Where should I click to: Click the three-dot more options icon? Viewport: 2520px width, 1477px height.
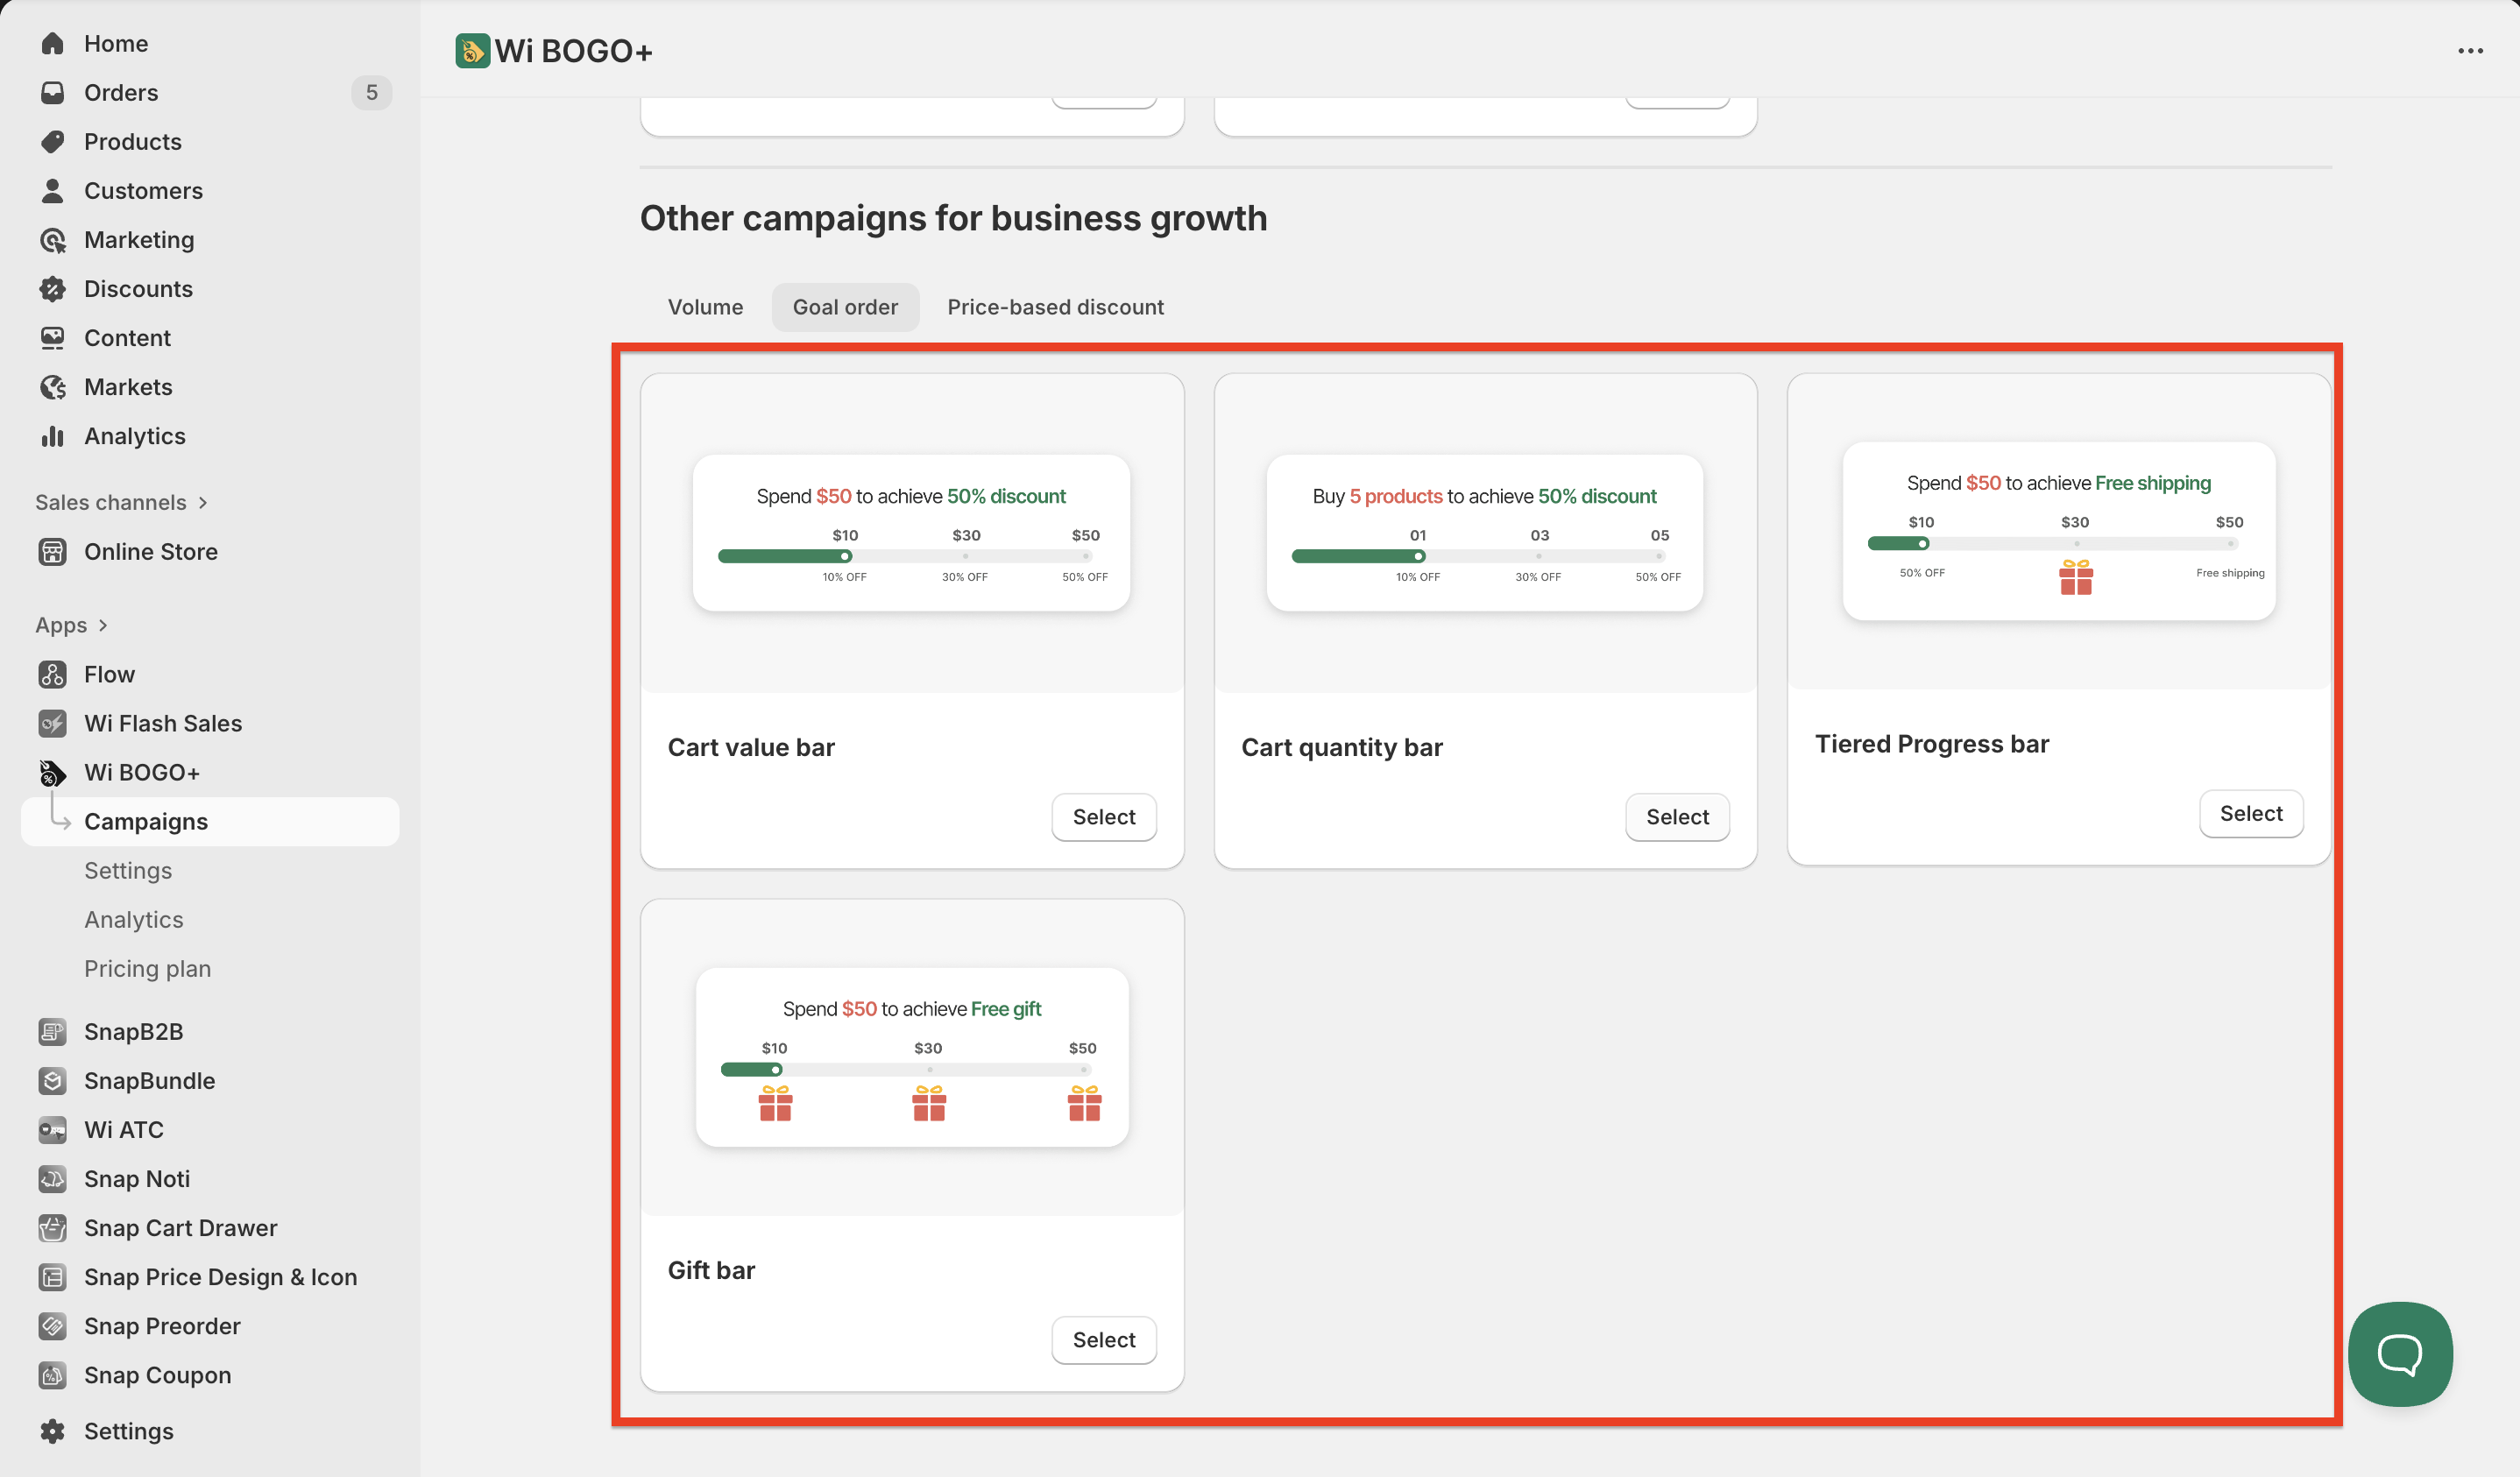(2470, 51)
